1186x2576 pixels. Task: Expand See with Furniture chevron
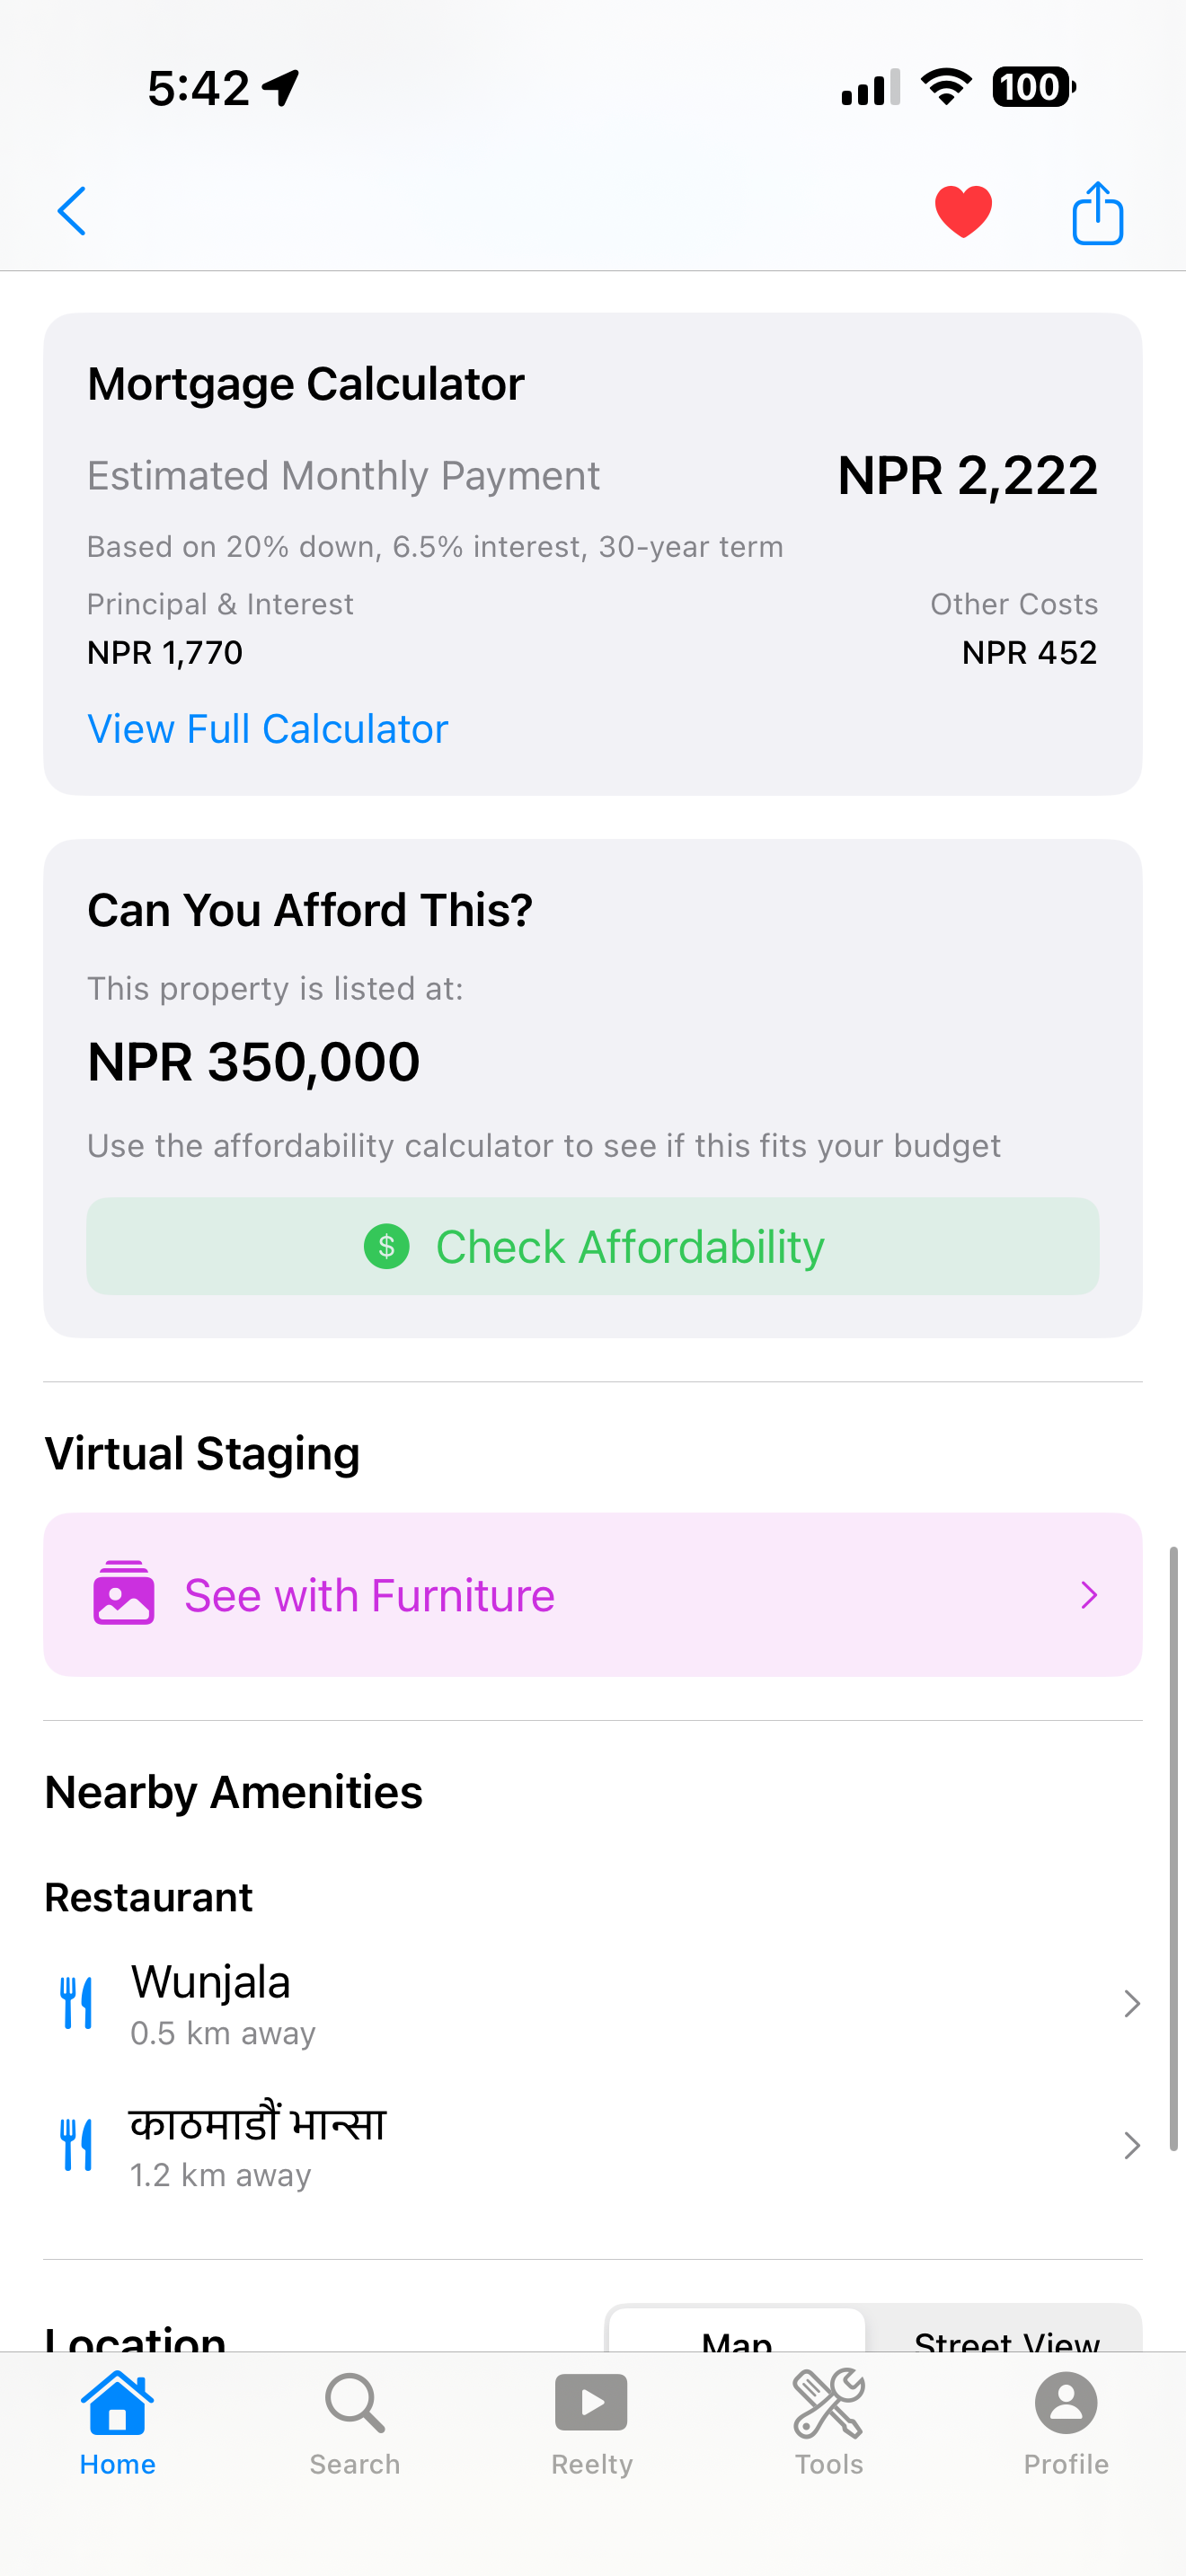click(x=1089, y=1595)
